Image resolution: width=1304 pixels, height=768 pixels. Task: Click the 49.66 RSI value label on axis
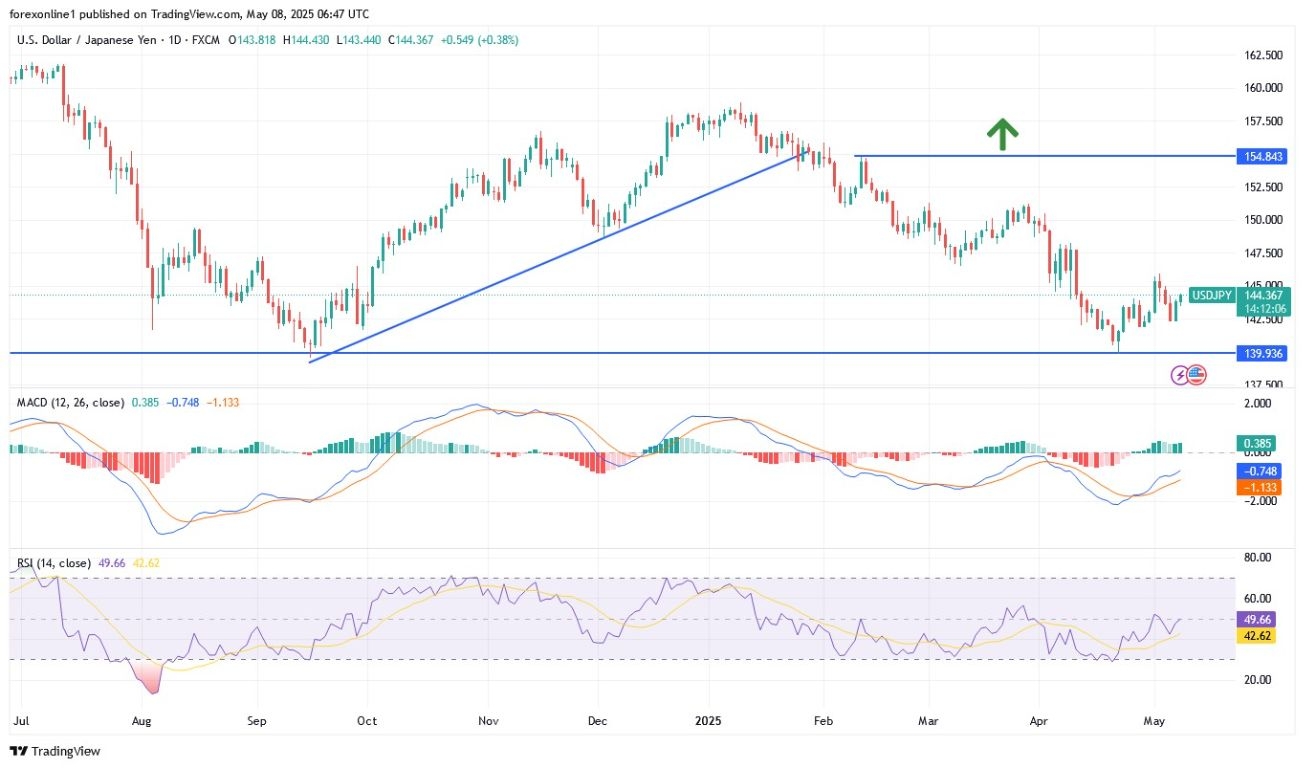click(x=1257, y=620)
